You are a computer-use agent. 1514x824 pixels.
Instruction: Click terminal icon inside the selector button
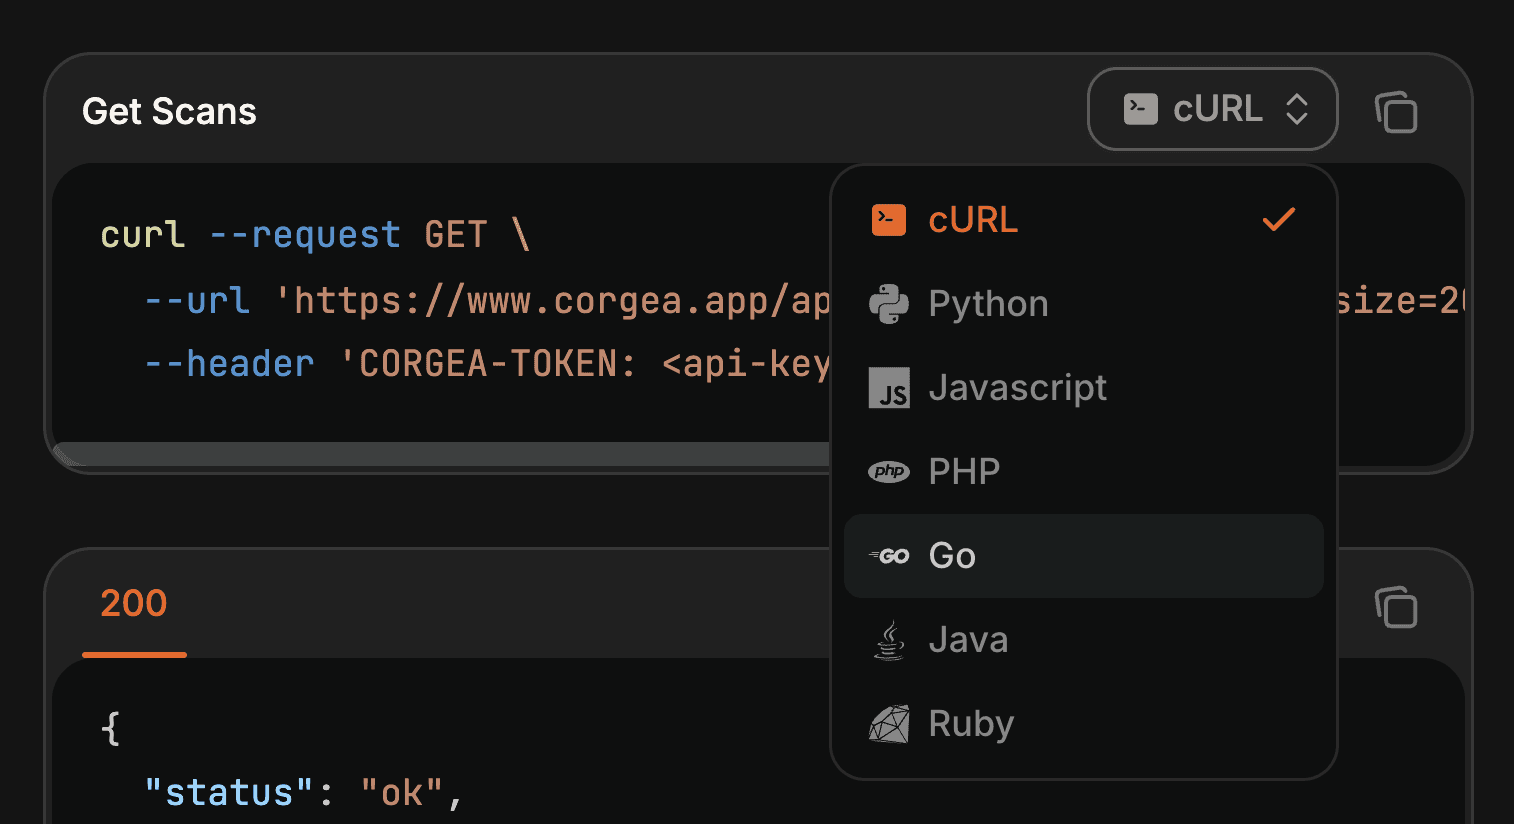point(1140,109)
